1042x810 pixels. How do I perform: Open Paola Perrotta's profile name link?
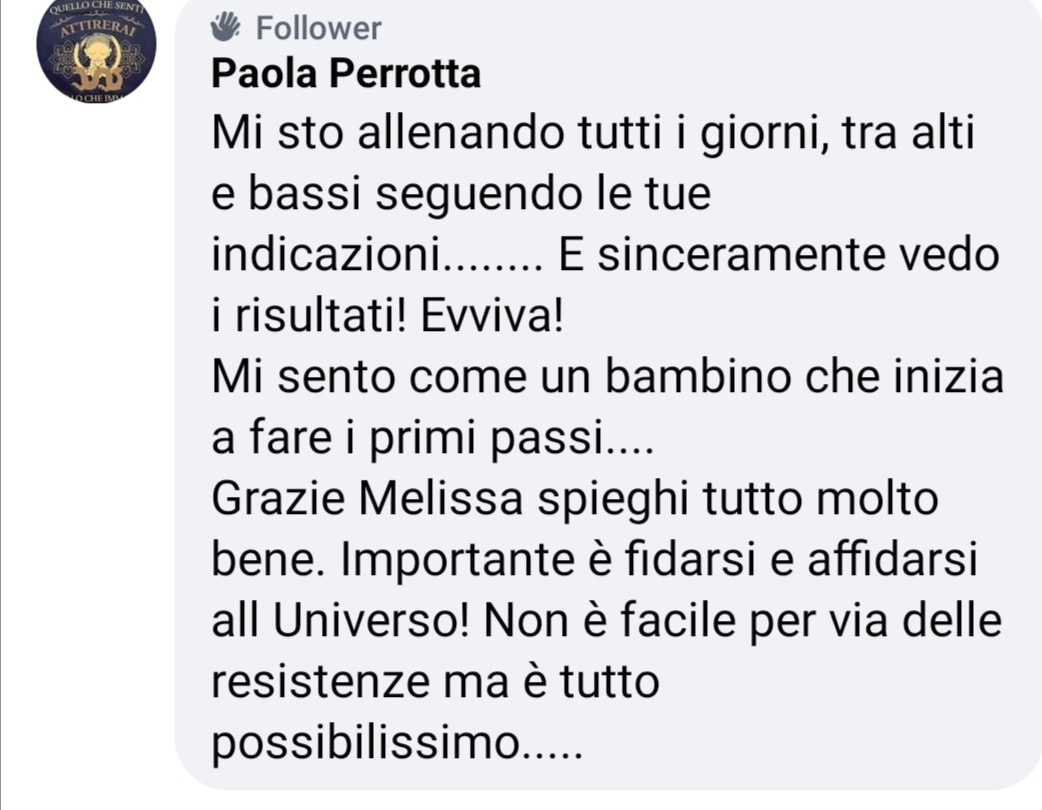[346, 73]
